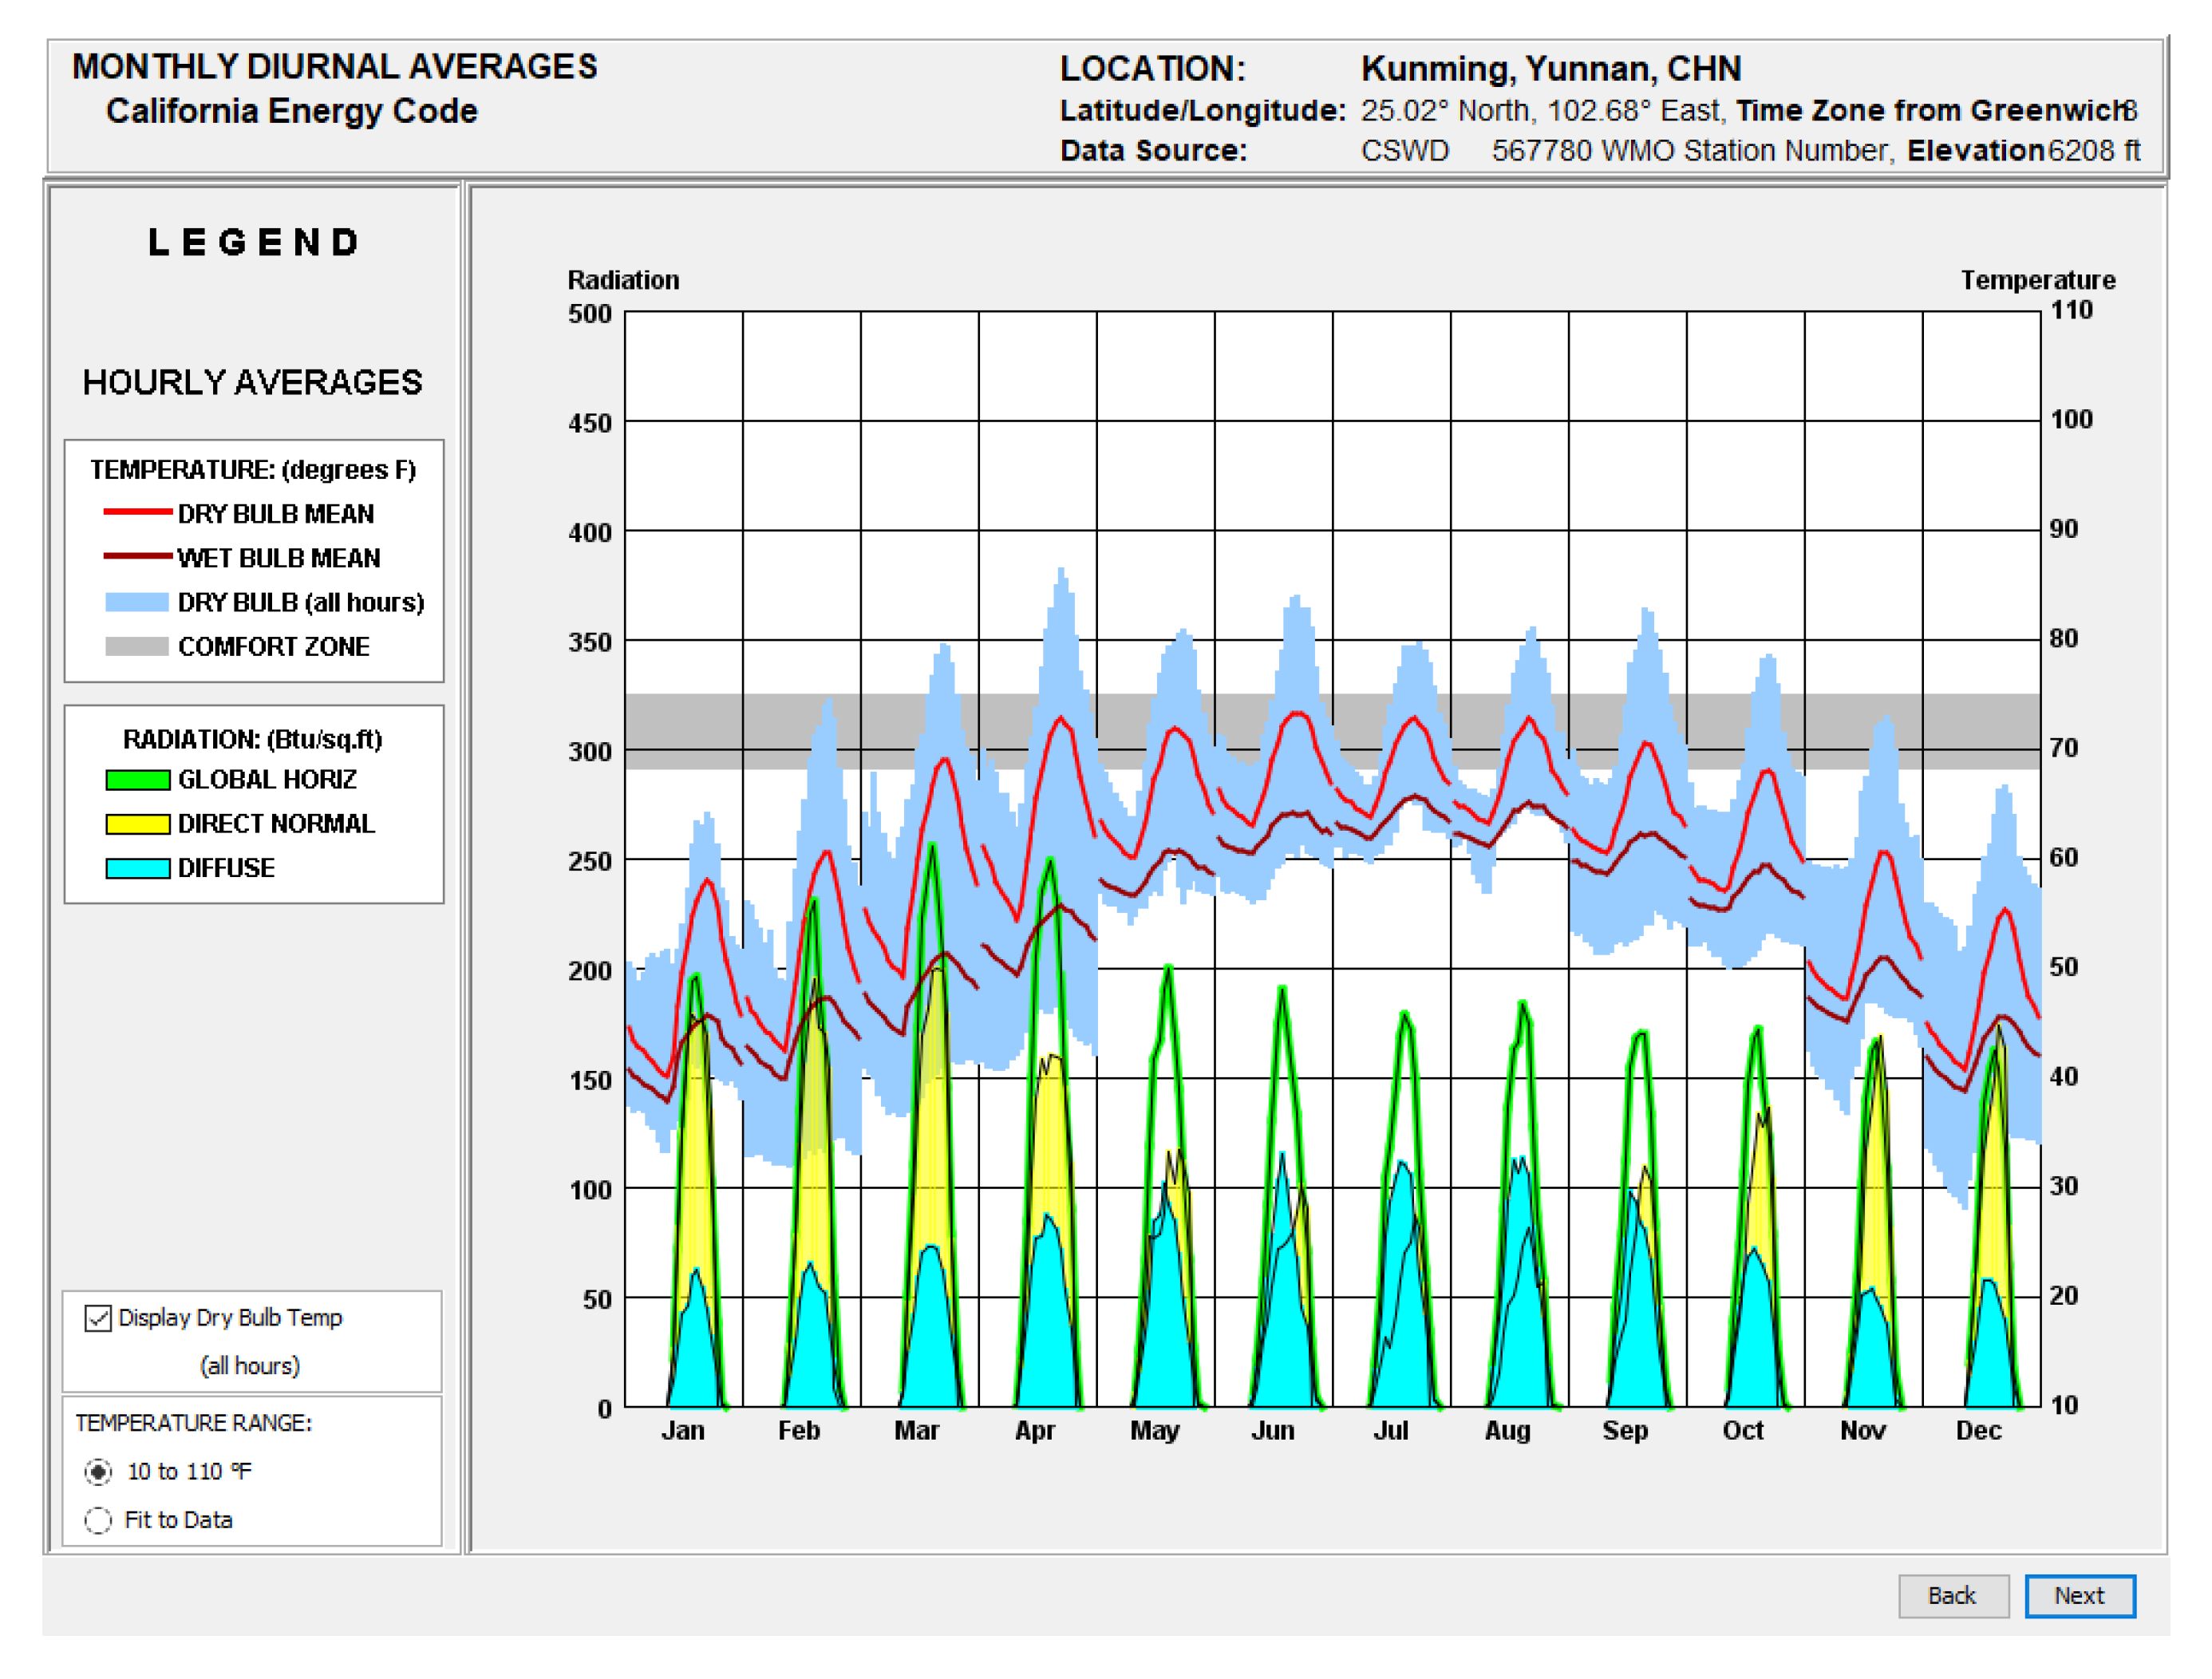Uncheck Display Dry Bulb Temp checkbox
The width and height of the screenshot is (2212, 1679).
[x=98, y=1318]
